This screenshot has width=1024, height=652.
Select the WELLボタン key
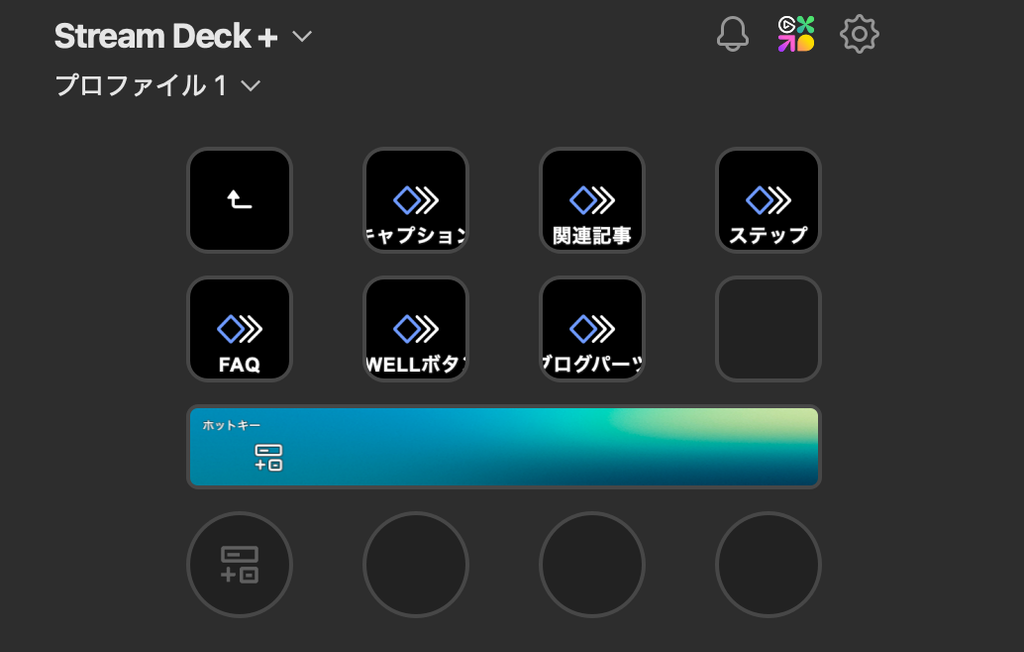(x=416, y=329)
